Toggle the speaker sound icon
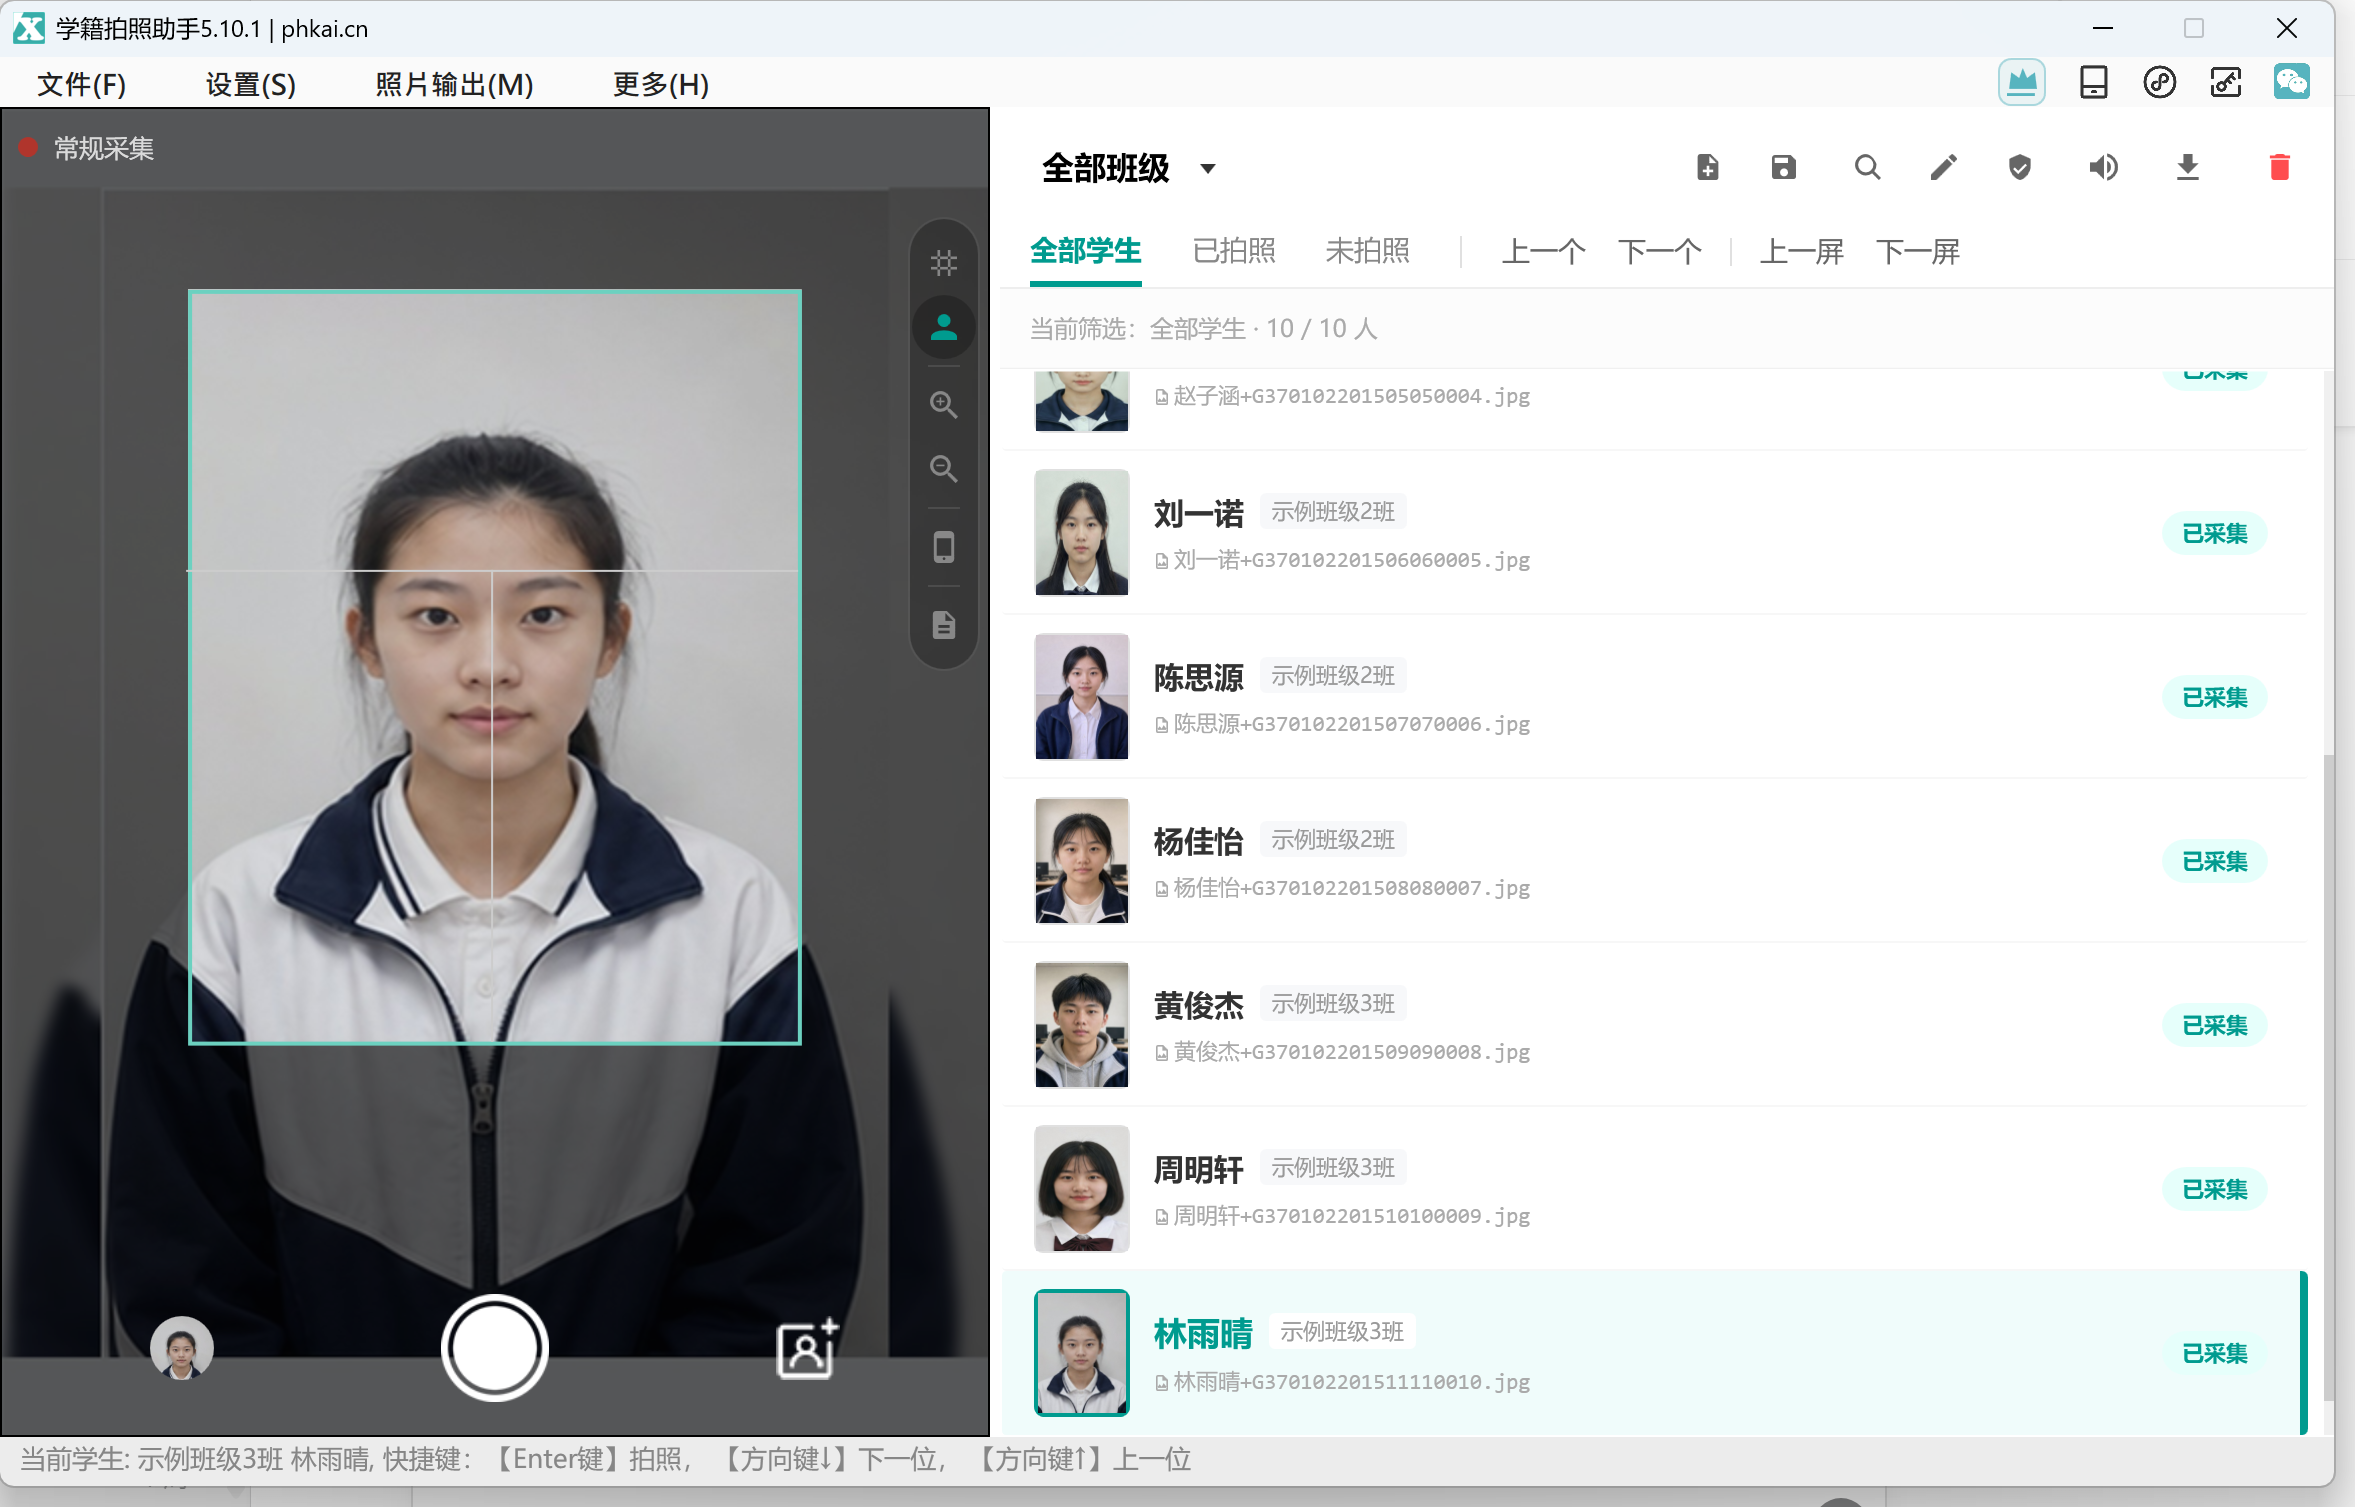This screenshot has width=2355, height=1507. pyautogui.click(x=2102, y=167)
